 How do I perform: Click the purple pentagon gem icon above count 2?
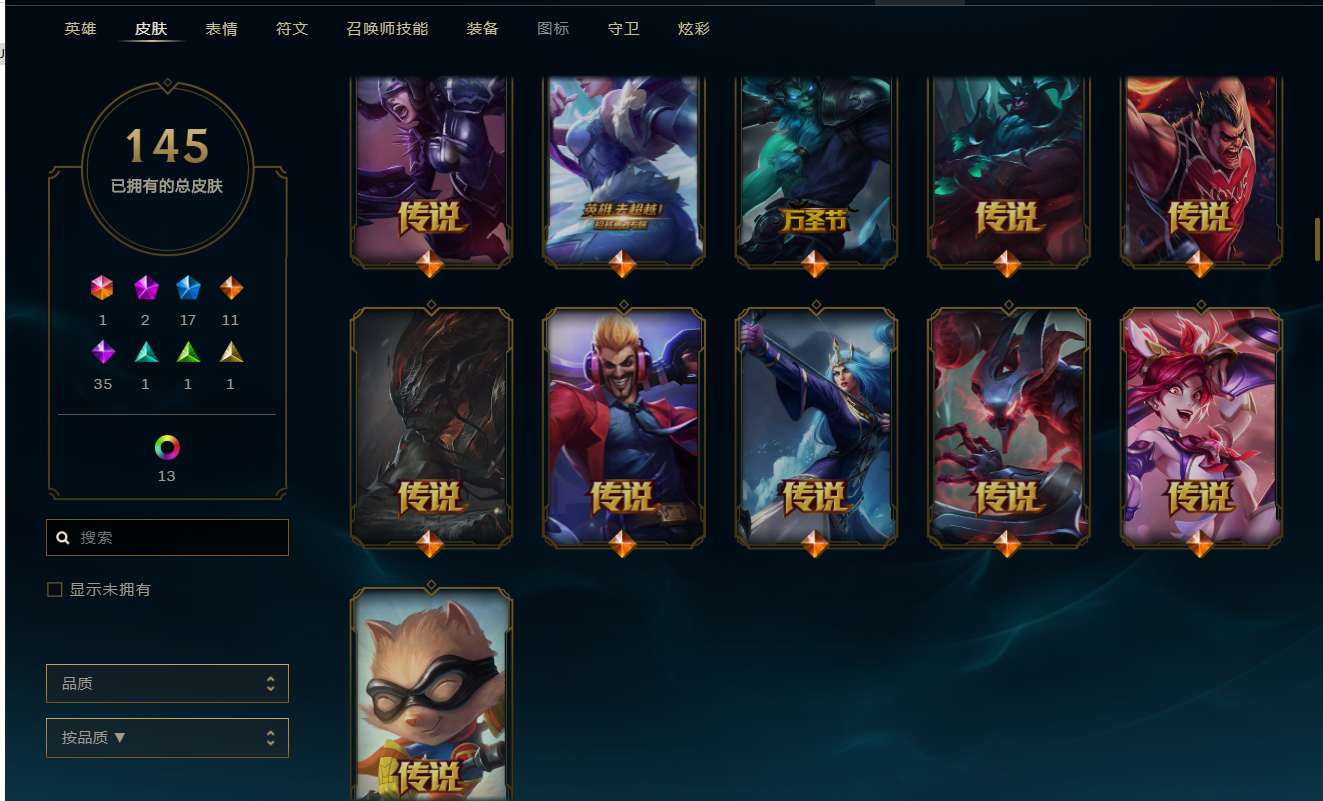click(x=146, y=289)
